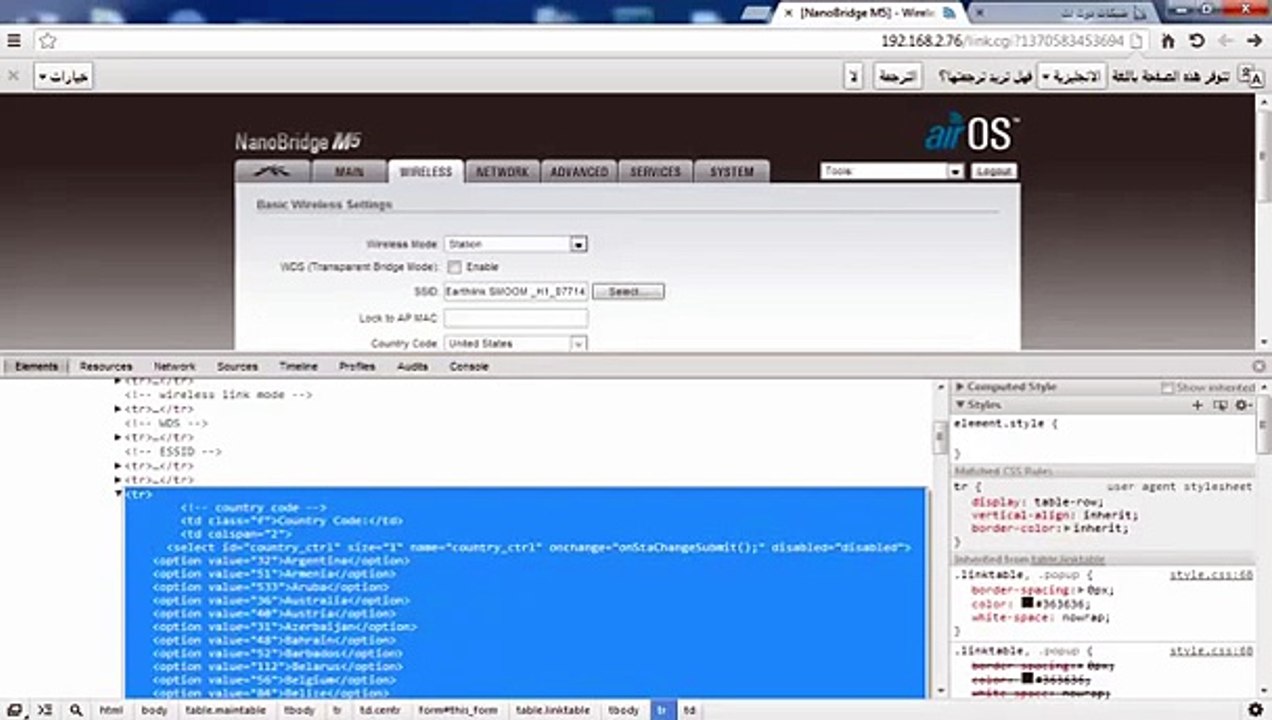Click the Logout button
1272x720 pixels.
click(994, 171)
